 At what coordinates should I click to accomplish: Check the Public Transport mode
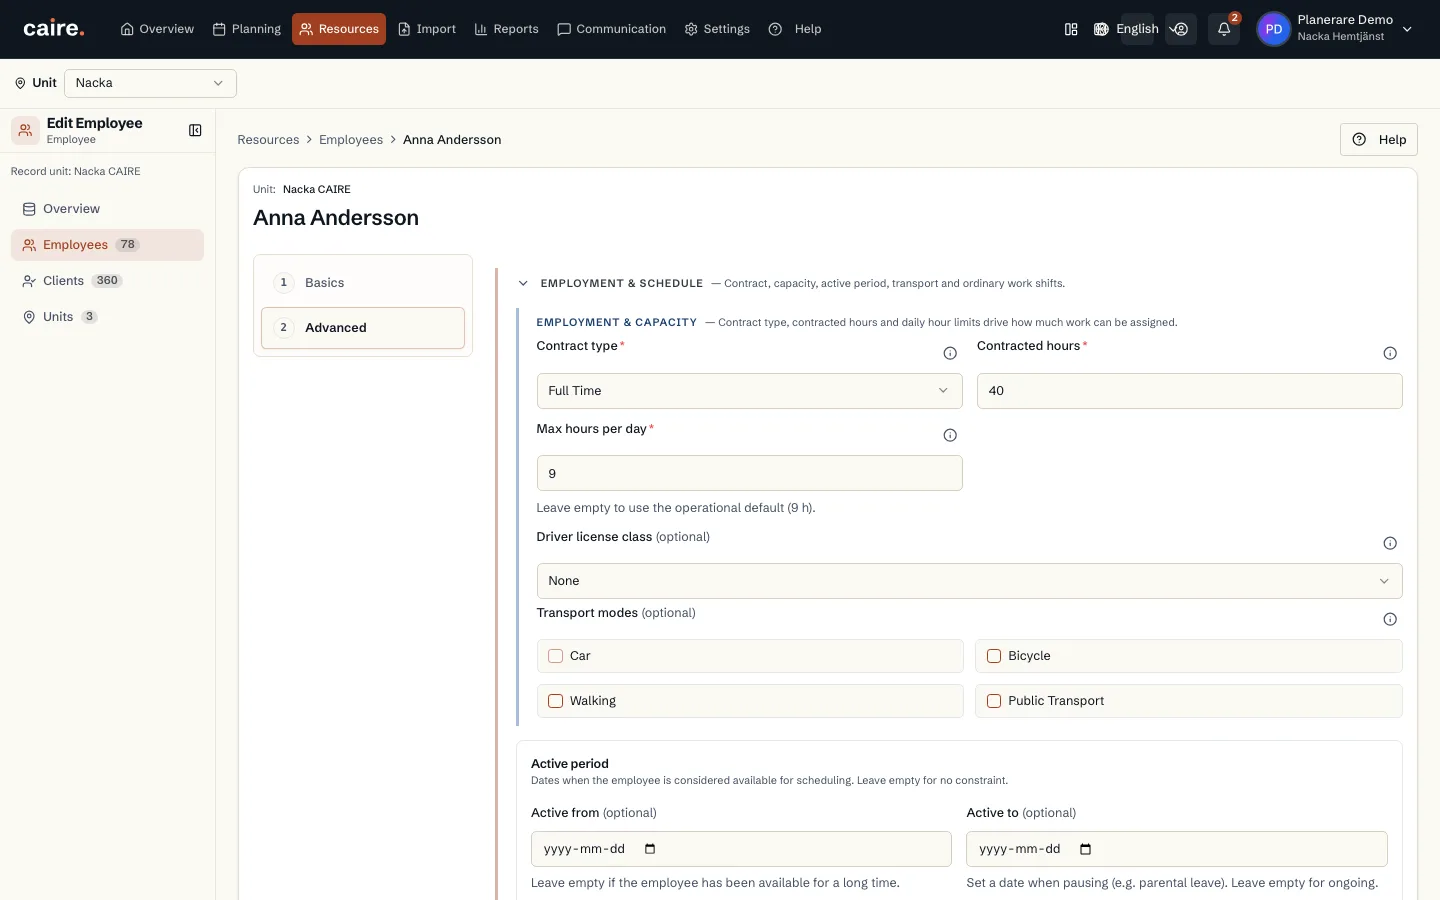click(x=994, y=701)
